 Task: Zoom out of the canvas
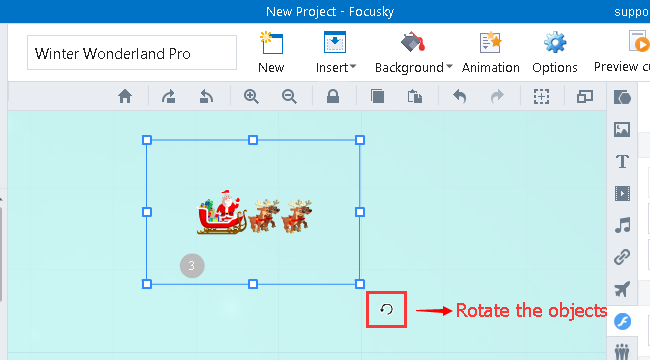[289, 97]
